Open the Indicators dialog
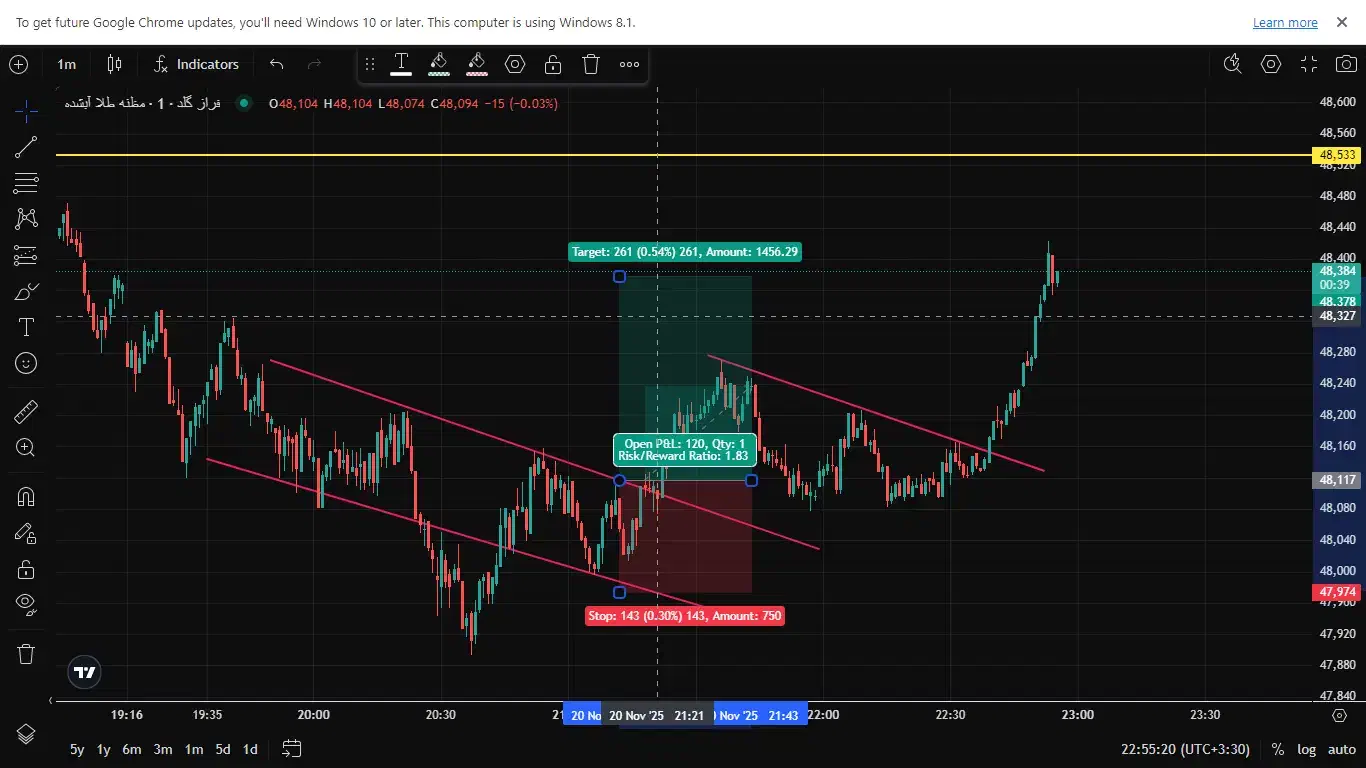Viewport: 1366px width, 768px height. (x=196, y=64)
